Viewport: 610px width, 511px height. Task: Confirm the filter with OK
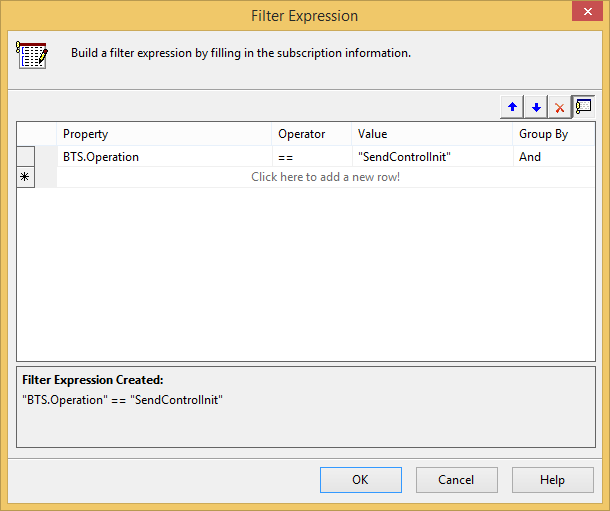361,480
